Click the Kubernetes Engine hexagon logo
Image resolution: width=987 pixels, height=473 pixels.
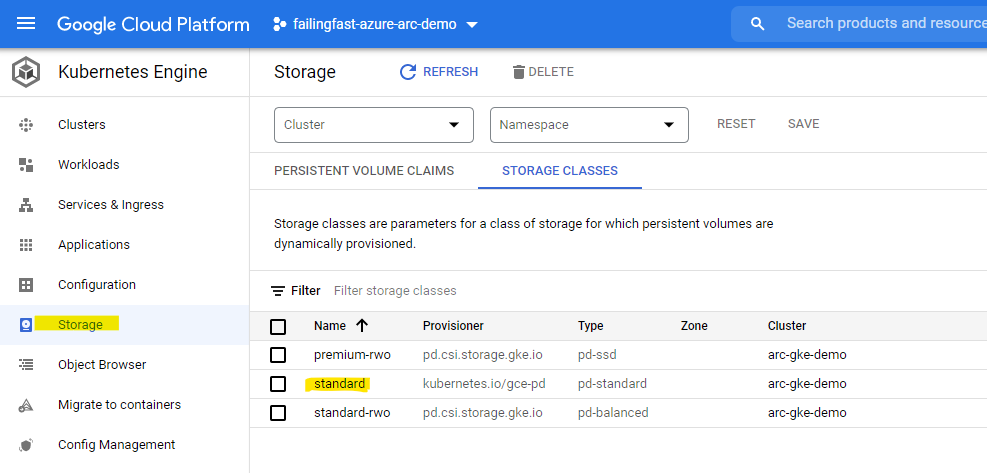coord(26,72)
